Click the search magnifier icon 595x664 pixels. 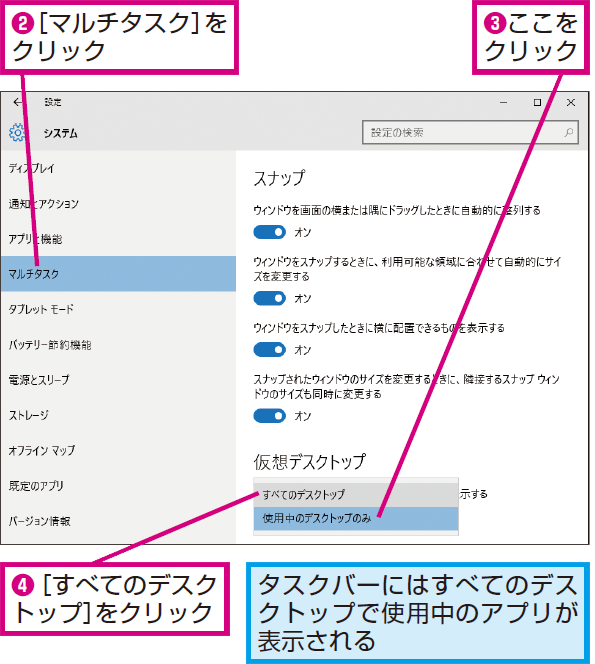point(569,133)
